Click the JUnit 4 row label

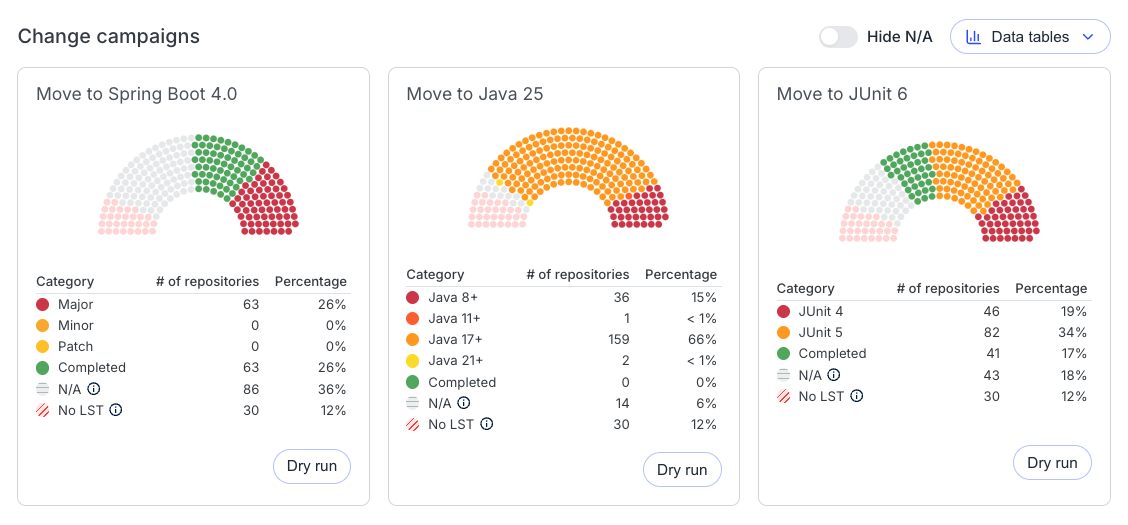(x=821, y=311)
